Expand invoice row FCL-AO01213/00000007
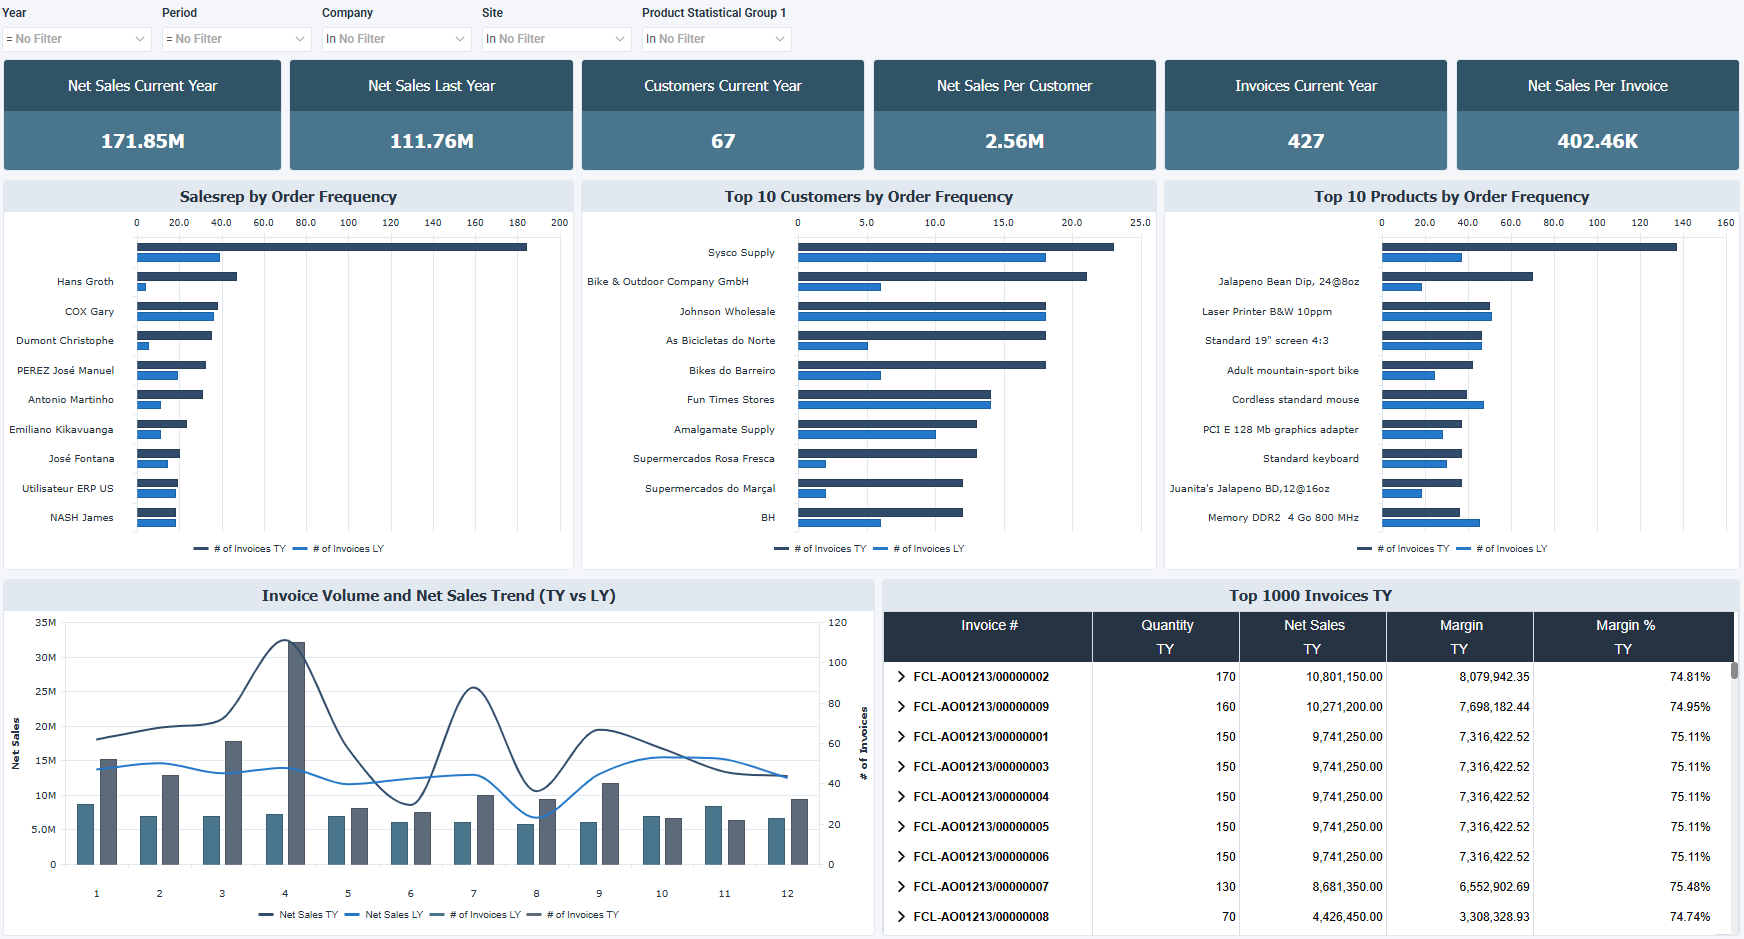This screenshot has height=939, width=1744. pyautogui.click(x=901, y=887)
